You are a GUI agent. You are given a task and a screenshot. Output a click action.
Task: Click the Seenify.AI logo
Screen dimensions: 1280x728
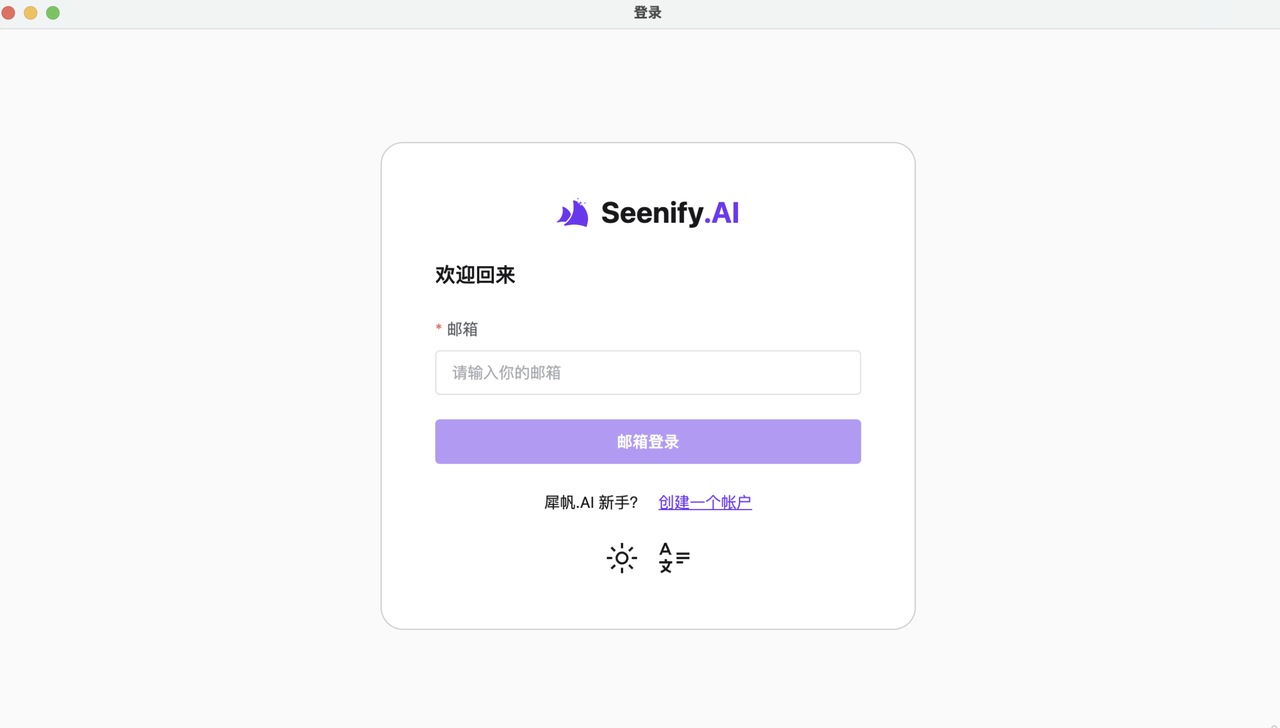tap(648, 212)
